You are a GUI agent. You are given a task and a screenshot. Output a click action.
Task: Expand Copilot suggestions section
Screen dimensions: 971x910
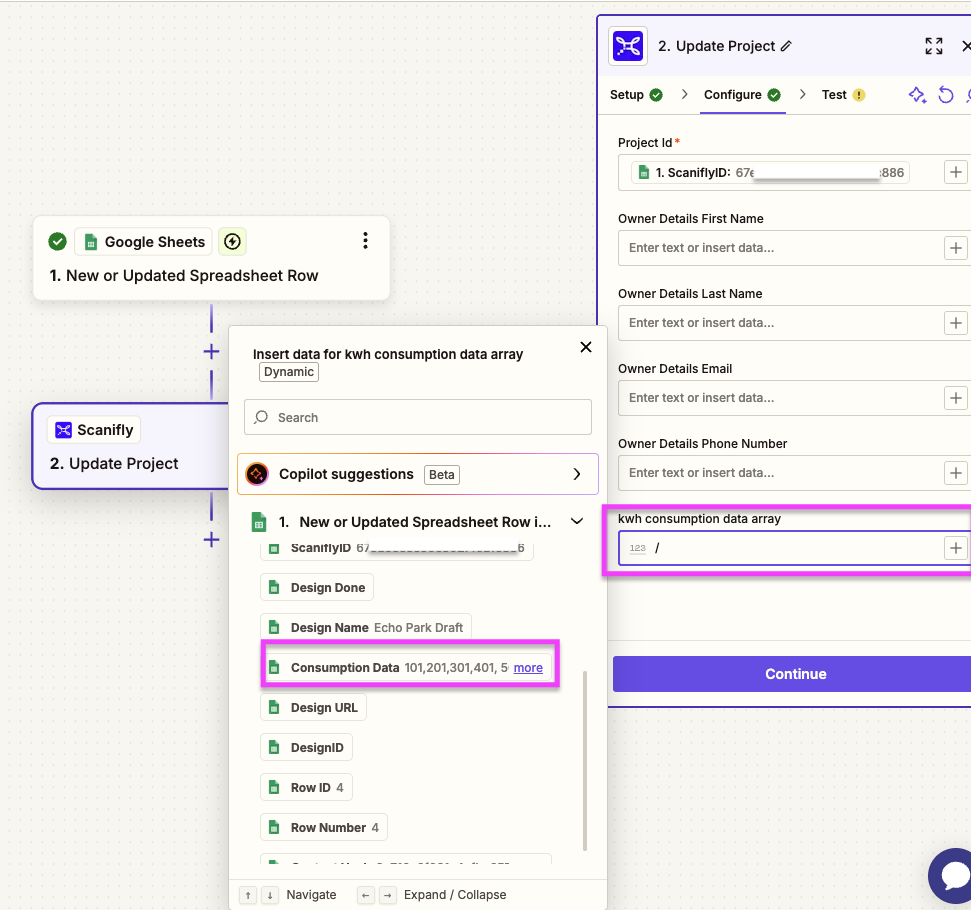point(577,474)
